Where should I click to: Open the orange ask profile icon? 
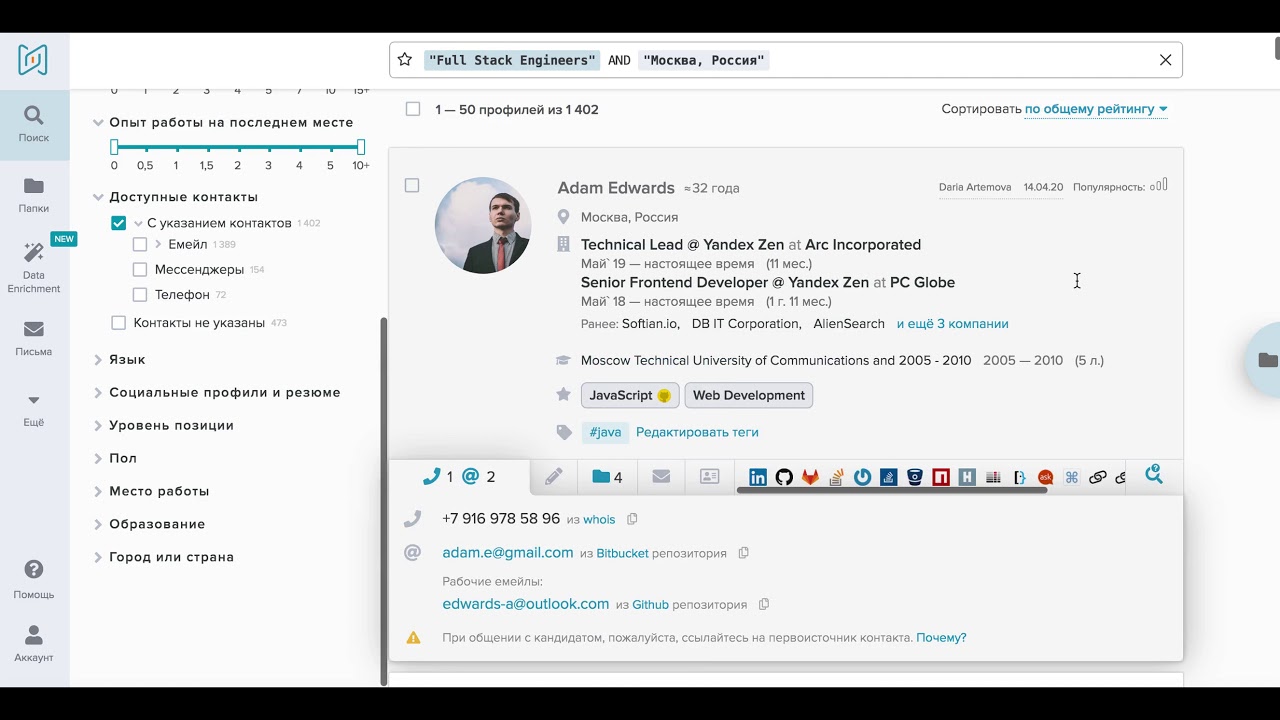tap(1046, 477)
